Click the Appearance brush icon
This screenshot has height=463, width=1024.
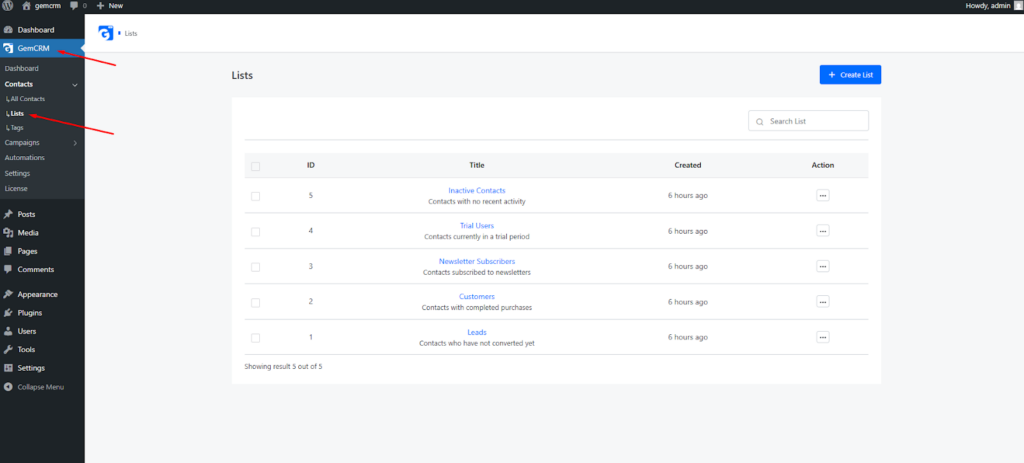tap(8, 295)
